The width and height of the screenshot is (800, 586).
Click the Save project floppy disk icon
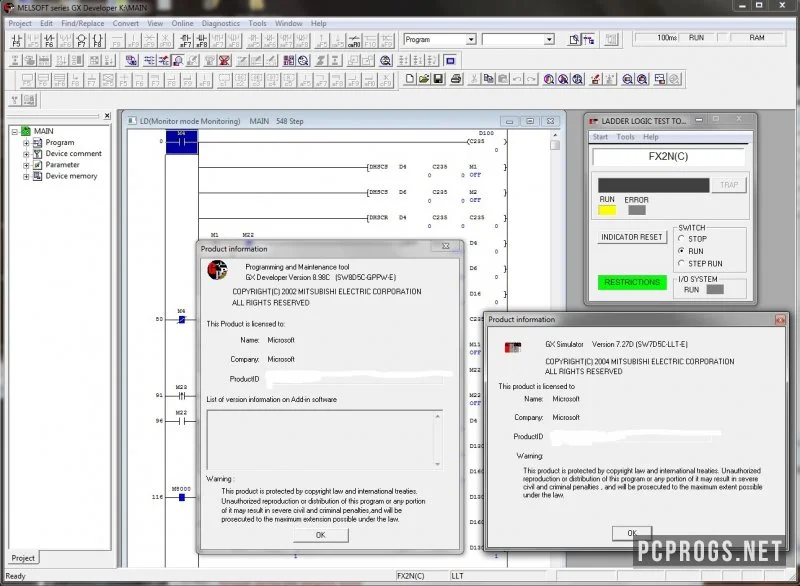click(438, 79)
